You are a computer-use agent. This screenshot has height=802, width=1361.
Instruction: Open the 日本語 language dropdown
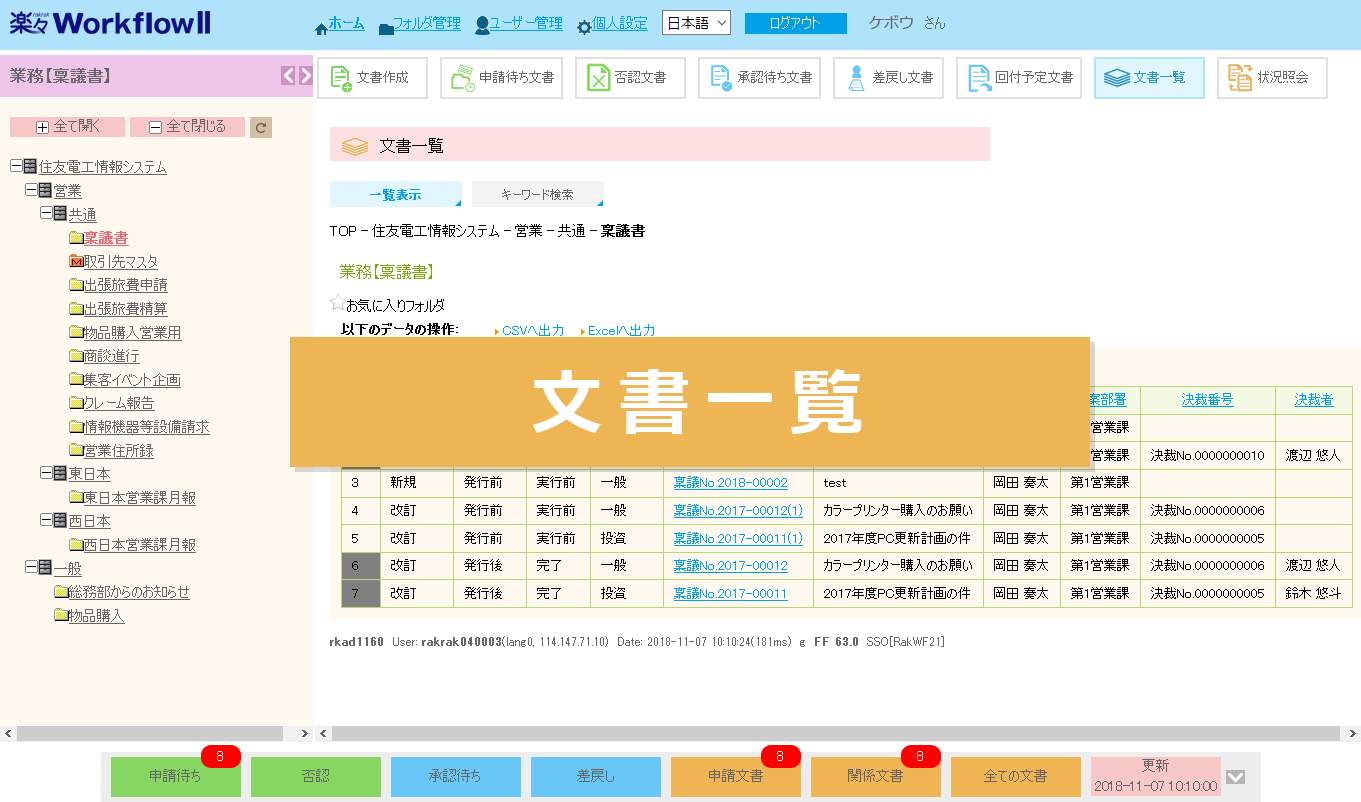pyautogui.click(x=696, y=23)
